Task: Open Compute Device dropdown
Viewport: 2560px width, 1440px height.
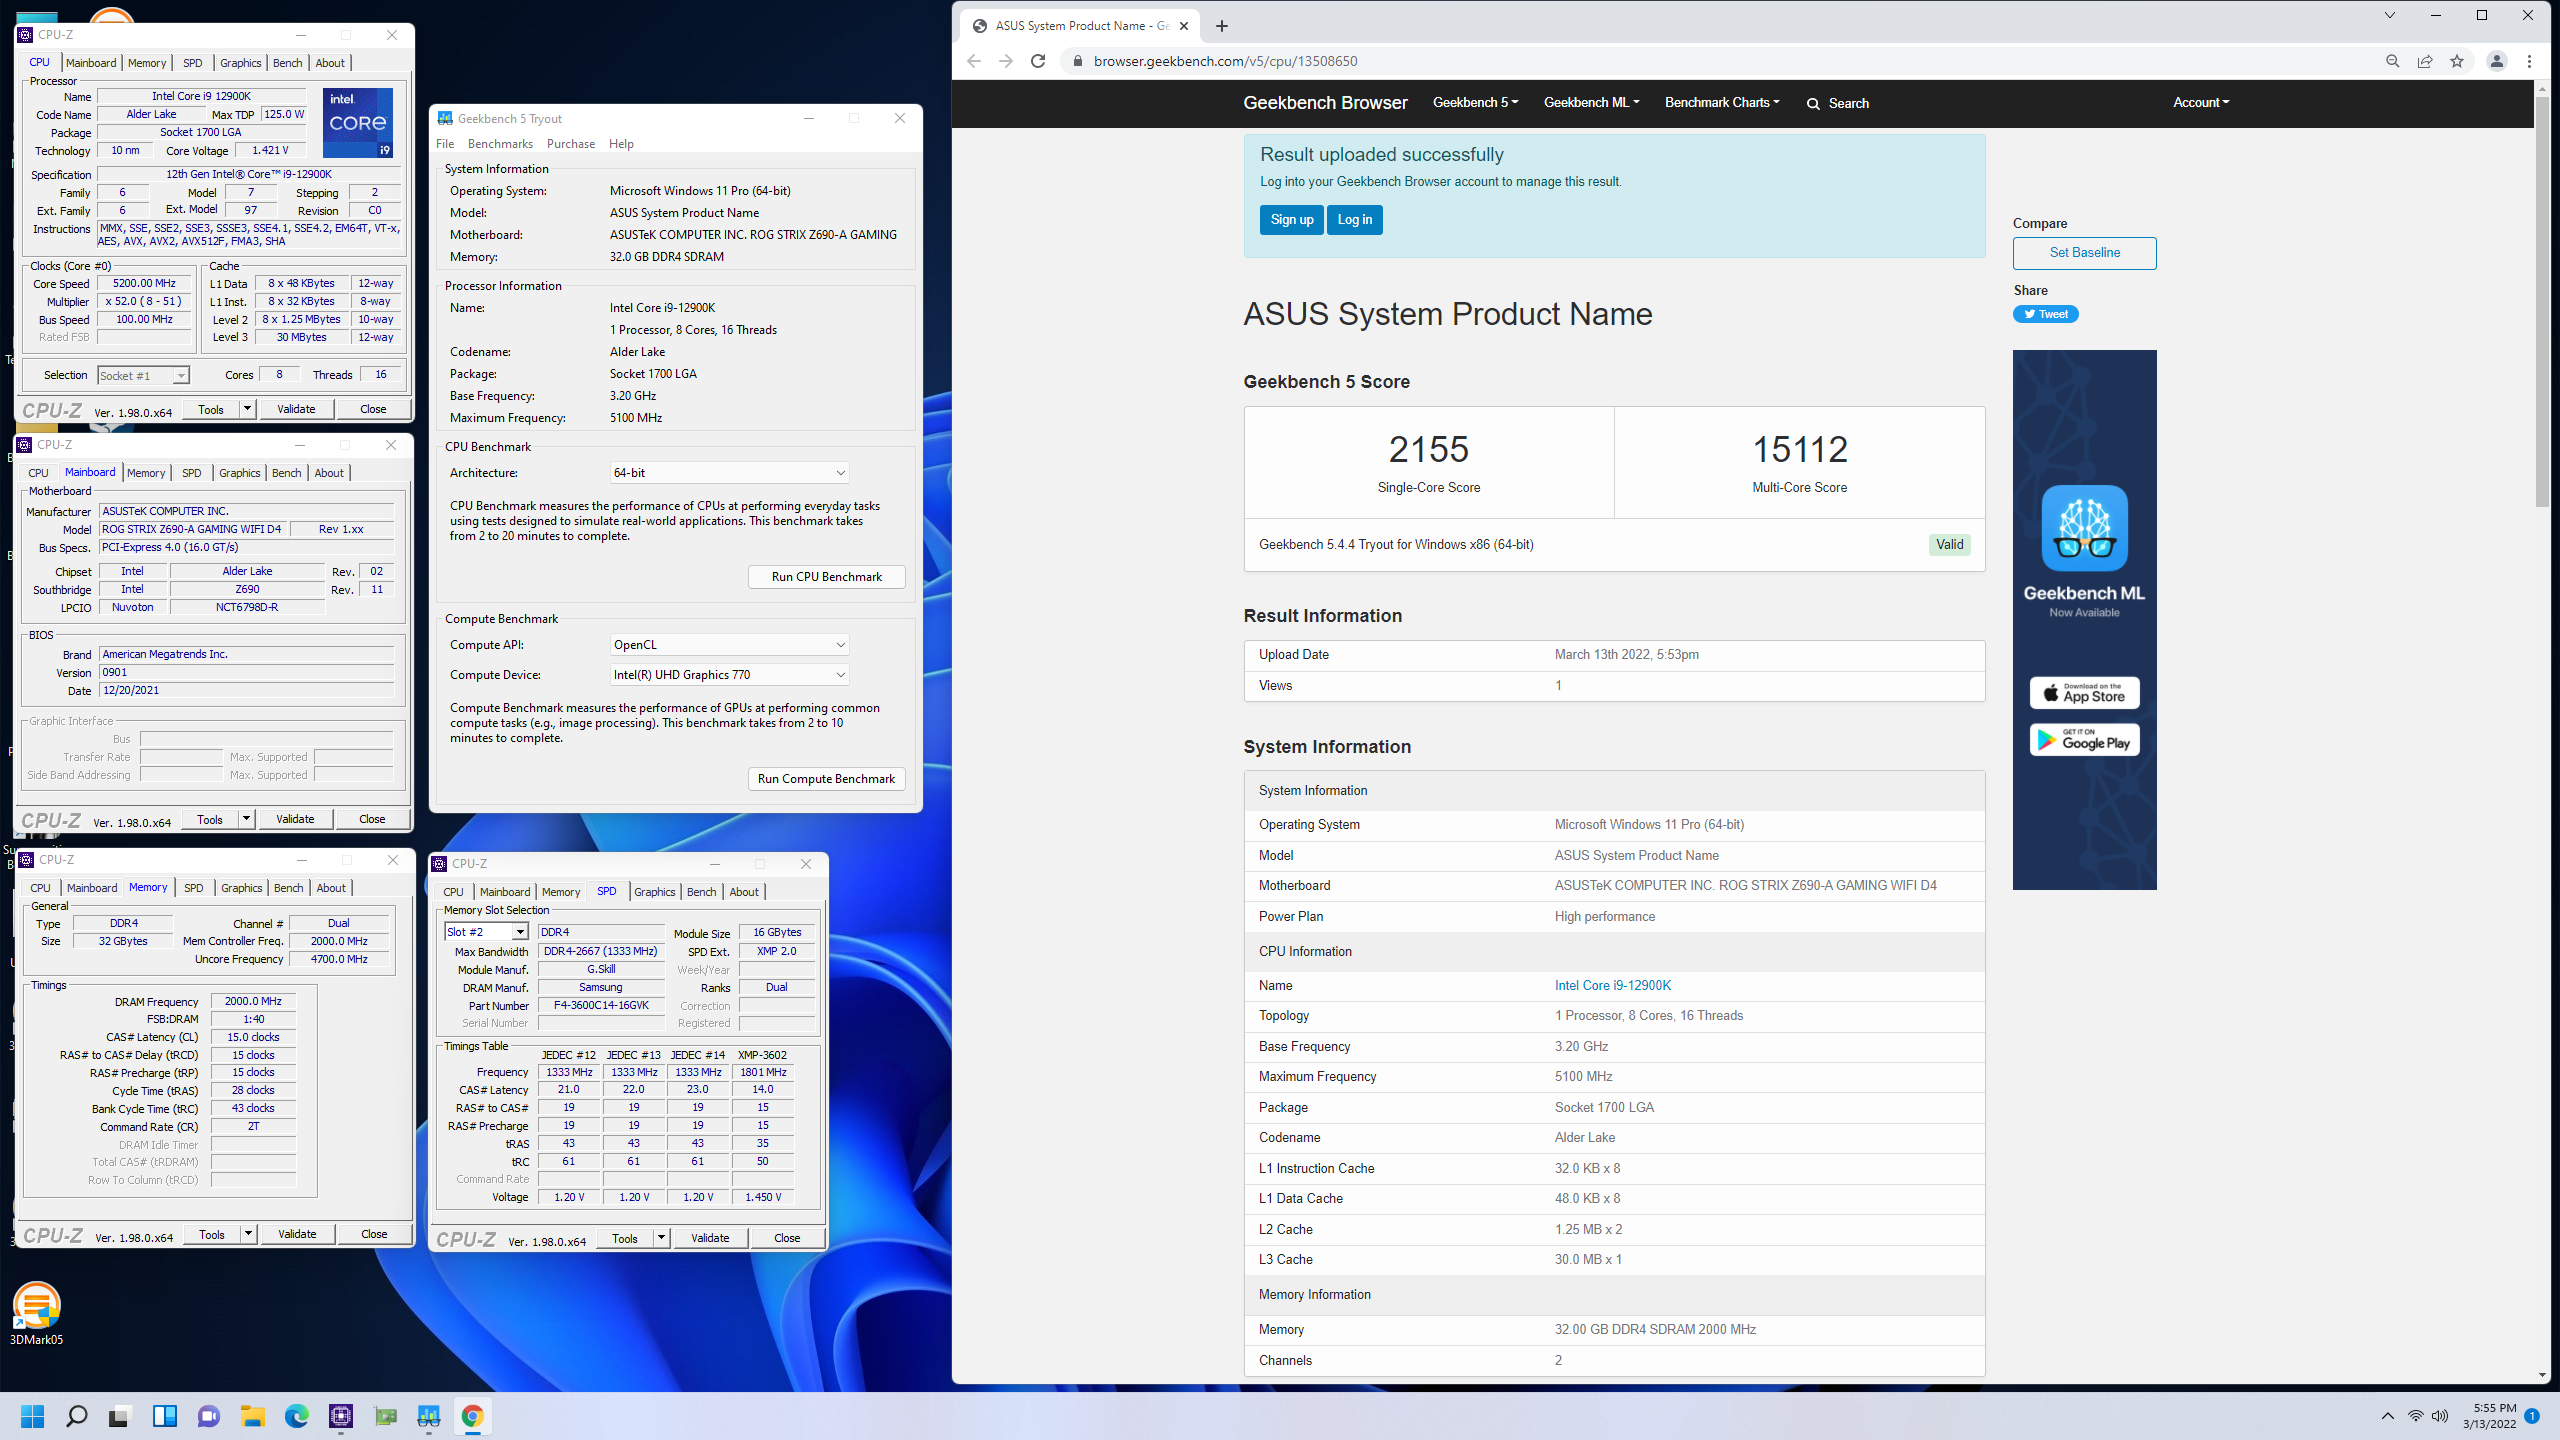Action: click(730, 675)
